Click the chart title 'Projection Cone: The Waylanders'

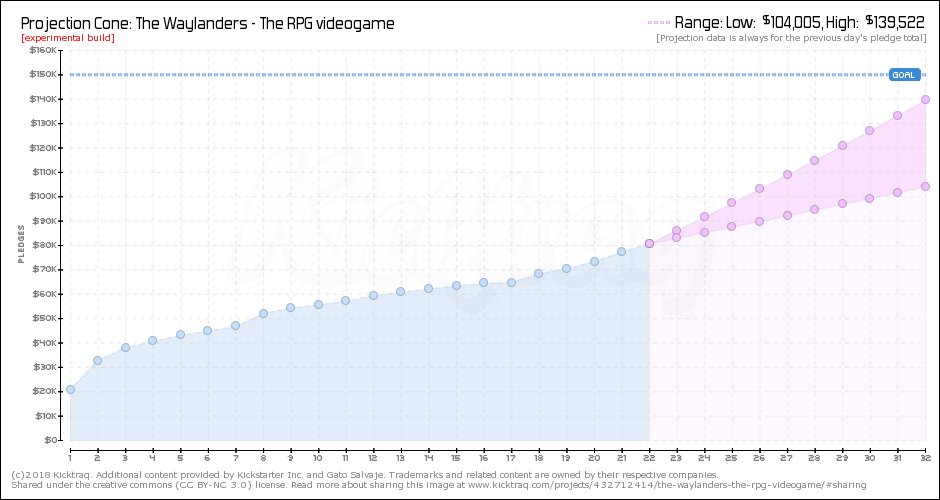click(x=207, y=24)
